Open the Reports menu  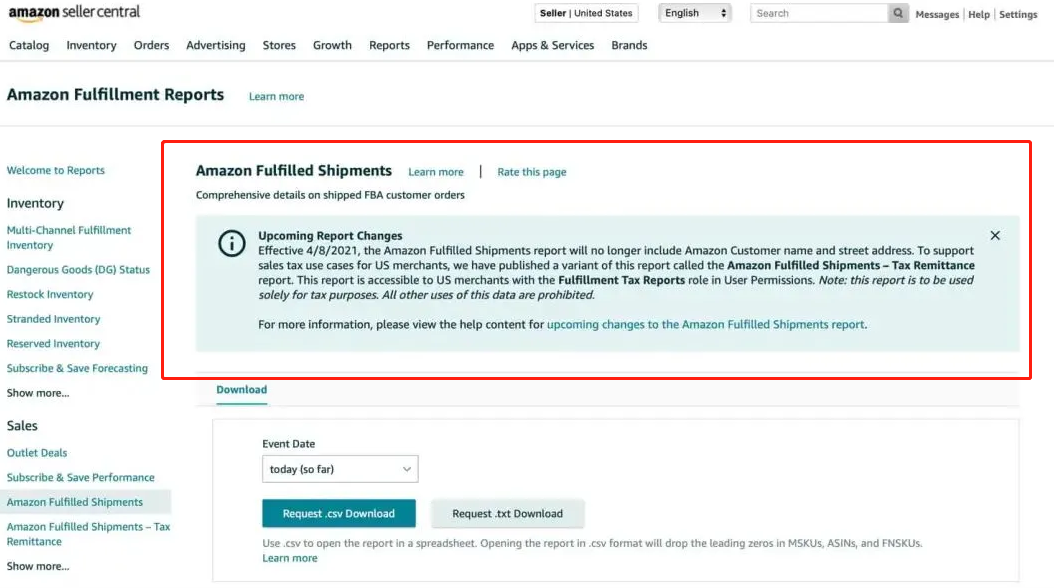pyautogui.click(x=389, y=45)
